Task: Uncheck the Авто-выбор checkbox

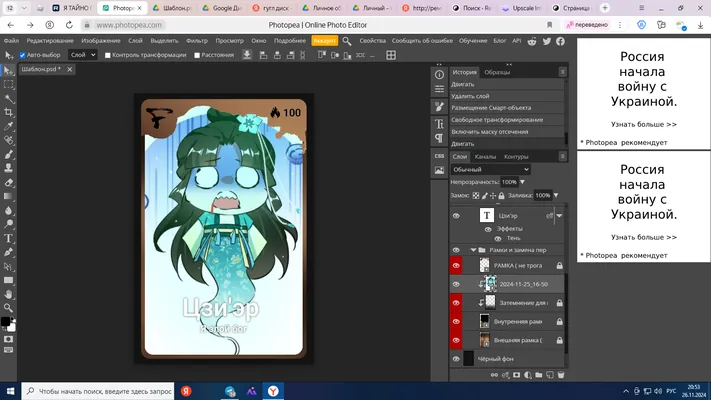Action: coord(22,55)
